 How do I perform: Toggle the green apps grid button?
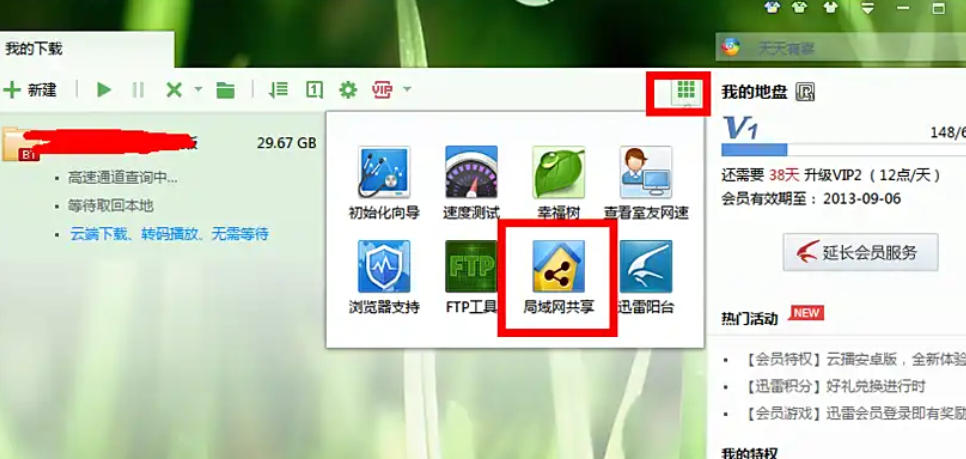point(685,90)
